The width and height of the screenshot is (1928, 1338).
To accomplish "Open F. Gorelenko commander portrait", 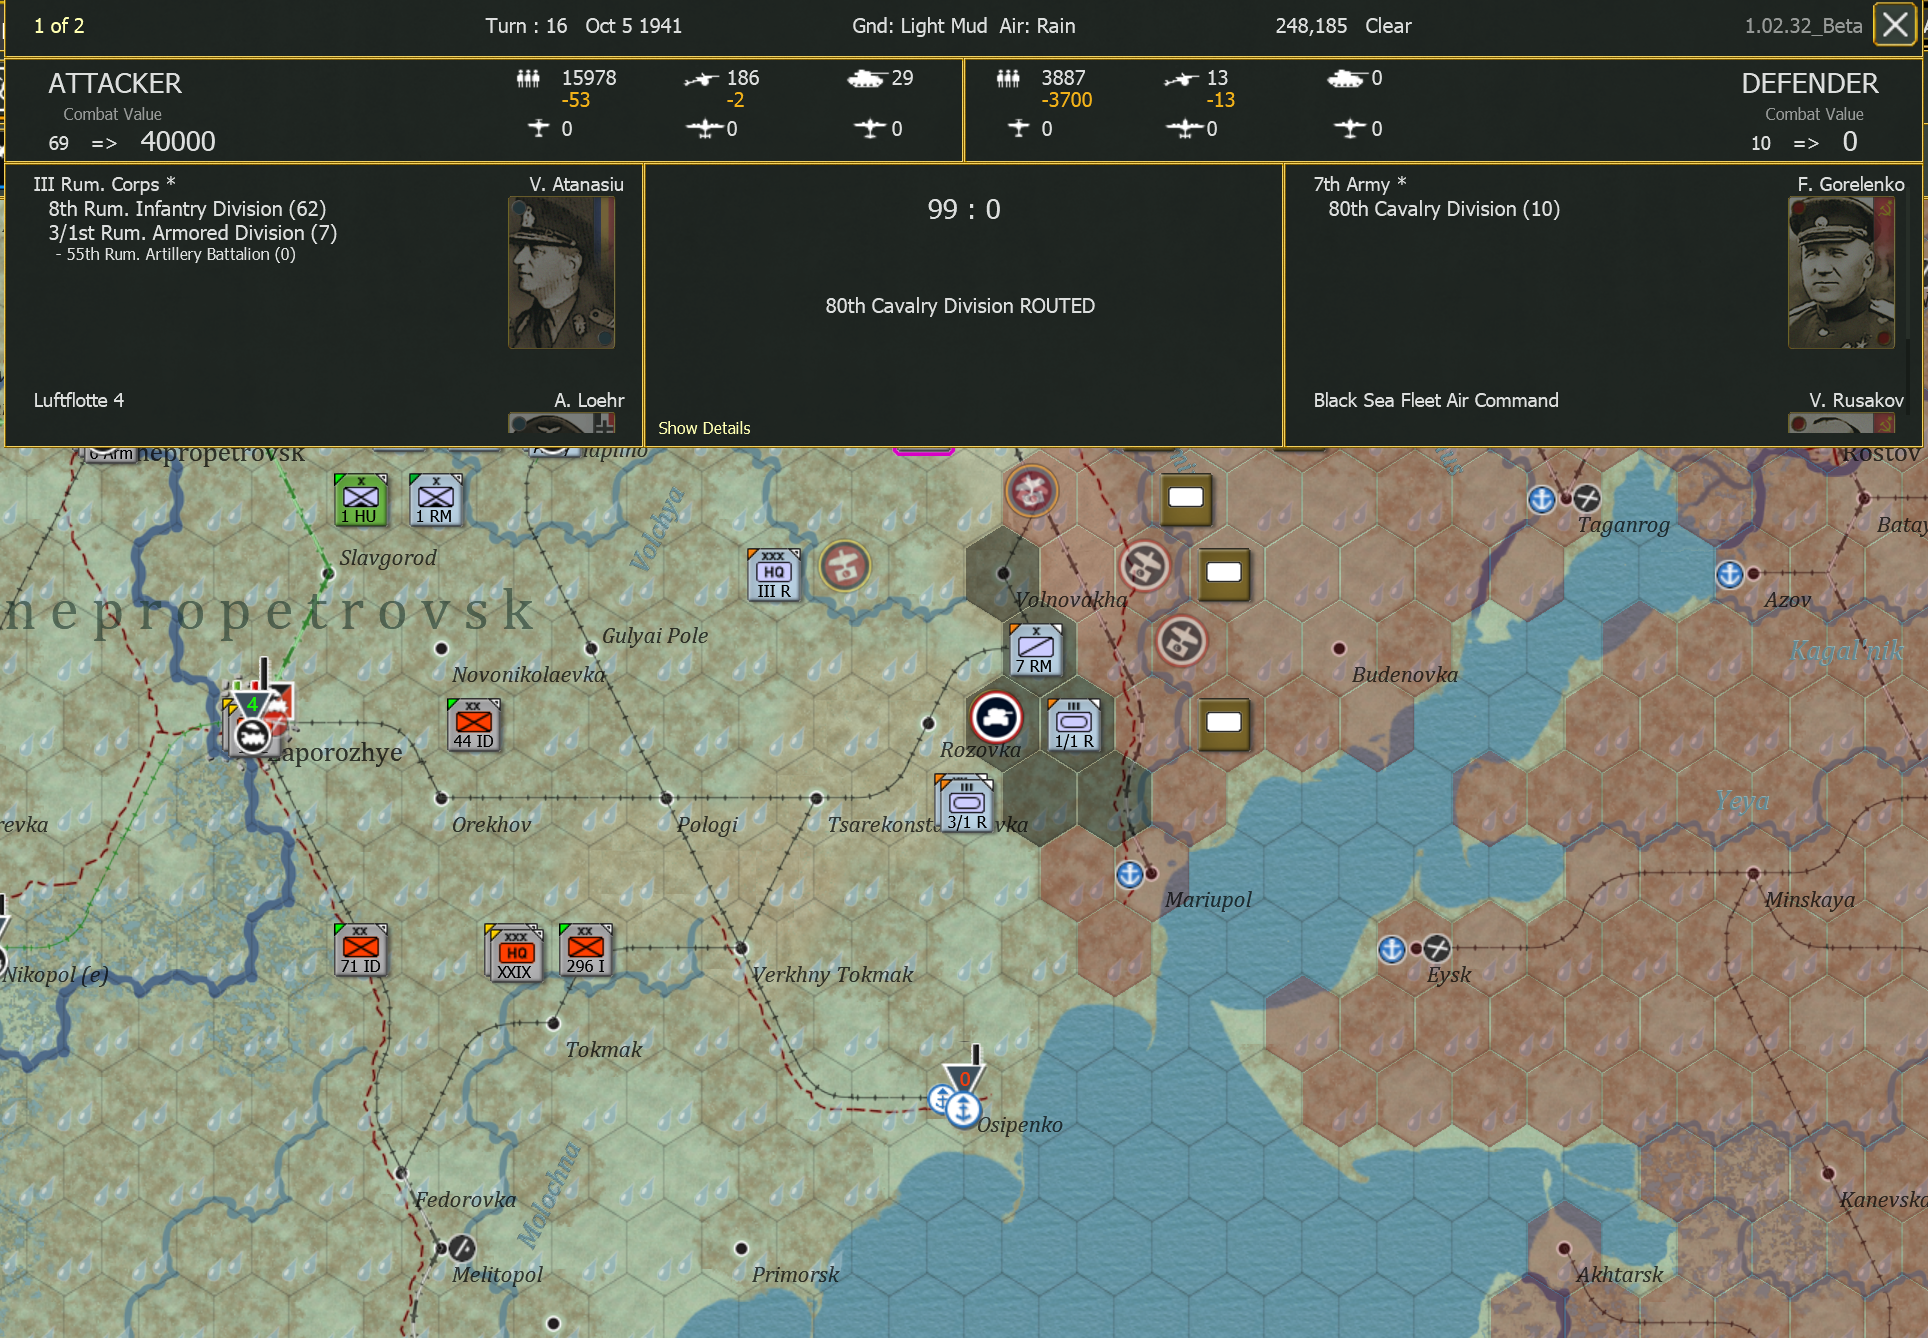I will 1841,272.
